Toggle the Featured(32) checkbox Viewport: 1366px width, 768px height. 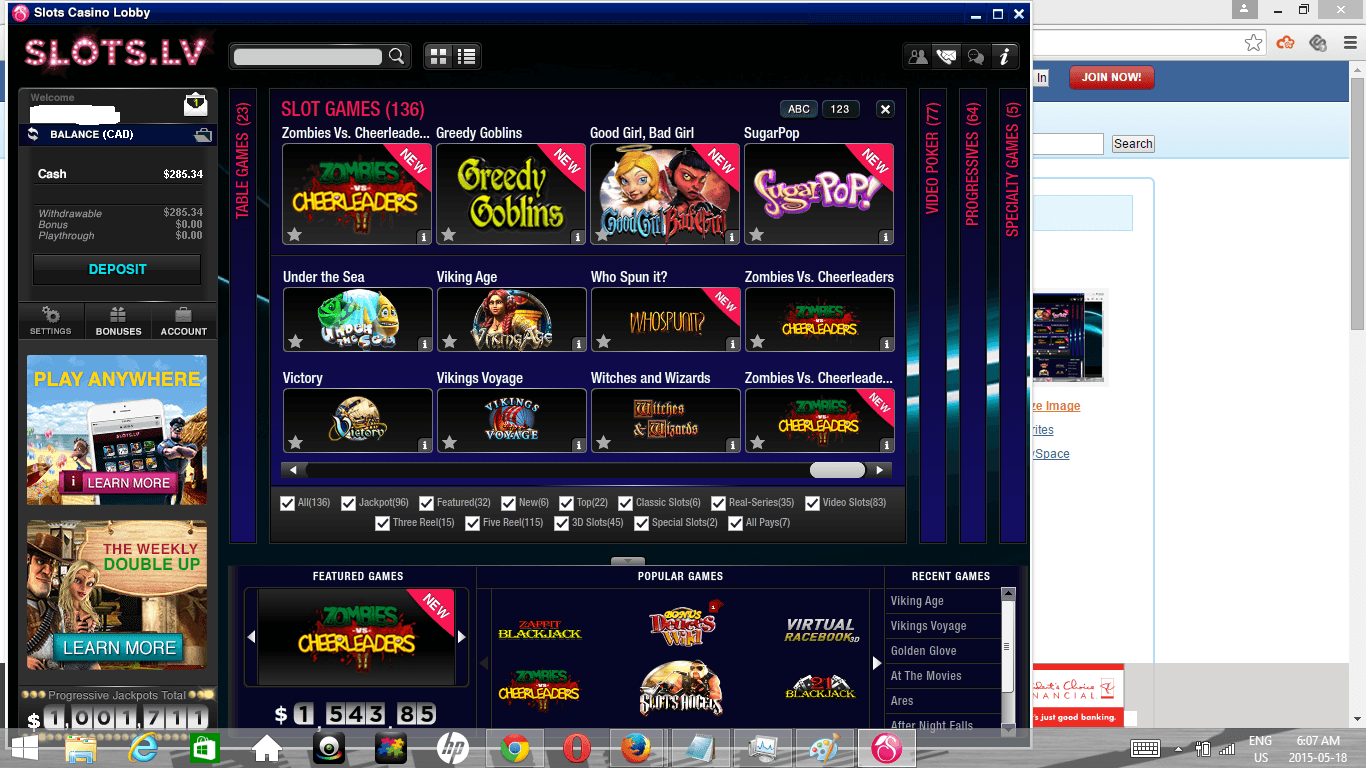426,503
